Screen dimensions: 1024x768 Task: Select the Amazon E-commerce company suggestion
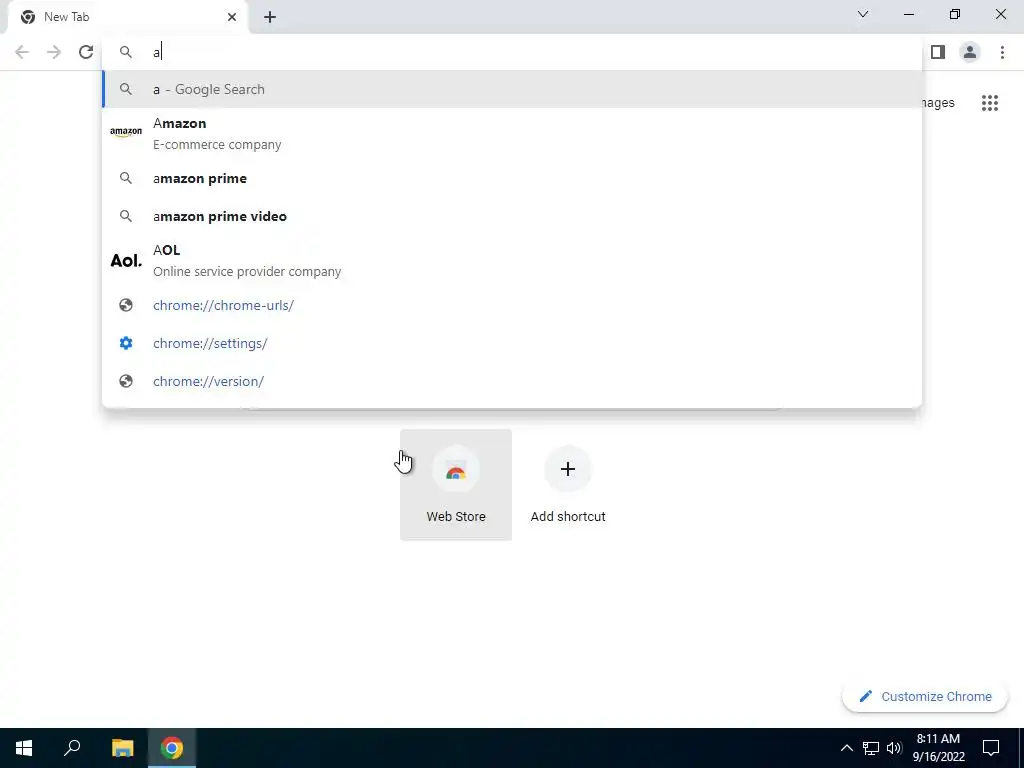click(512, 133)
